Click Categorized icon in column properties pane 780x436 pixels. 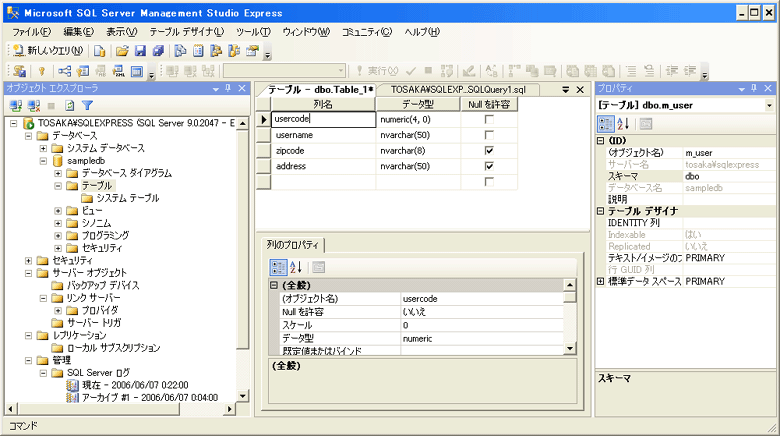(278, 267)
